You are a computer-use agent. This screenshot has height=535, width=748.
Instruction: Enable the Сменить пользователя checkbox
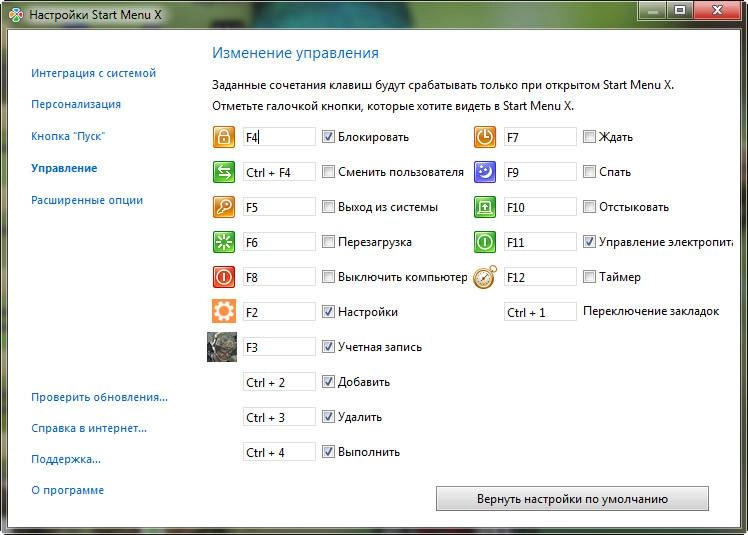328,171
